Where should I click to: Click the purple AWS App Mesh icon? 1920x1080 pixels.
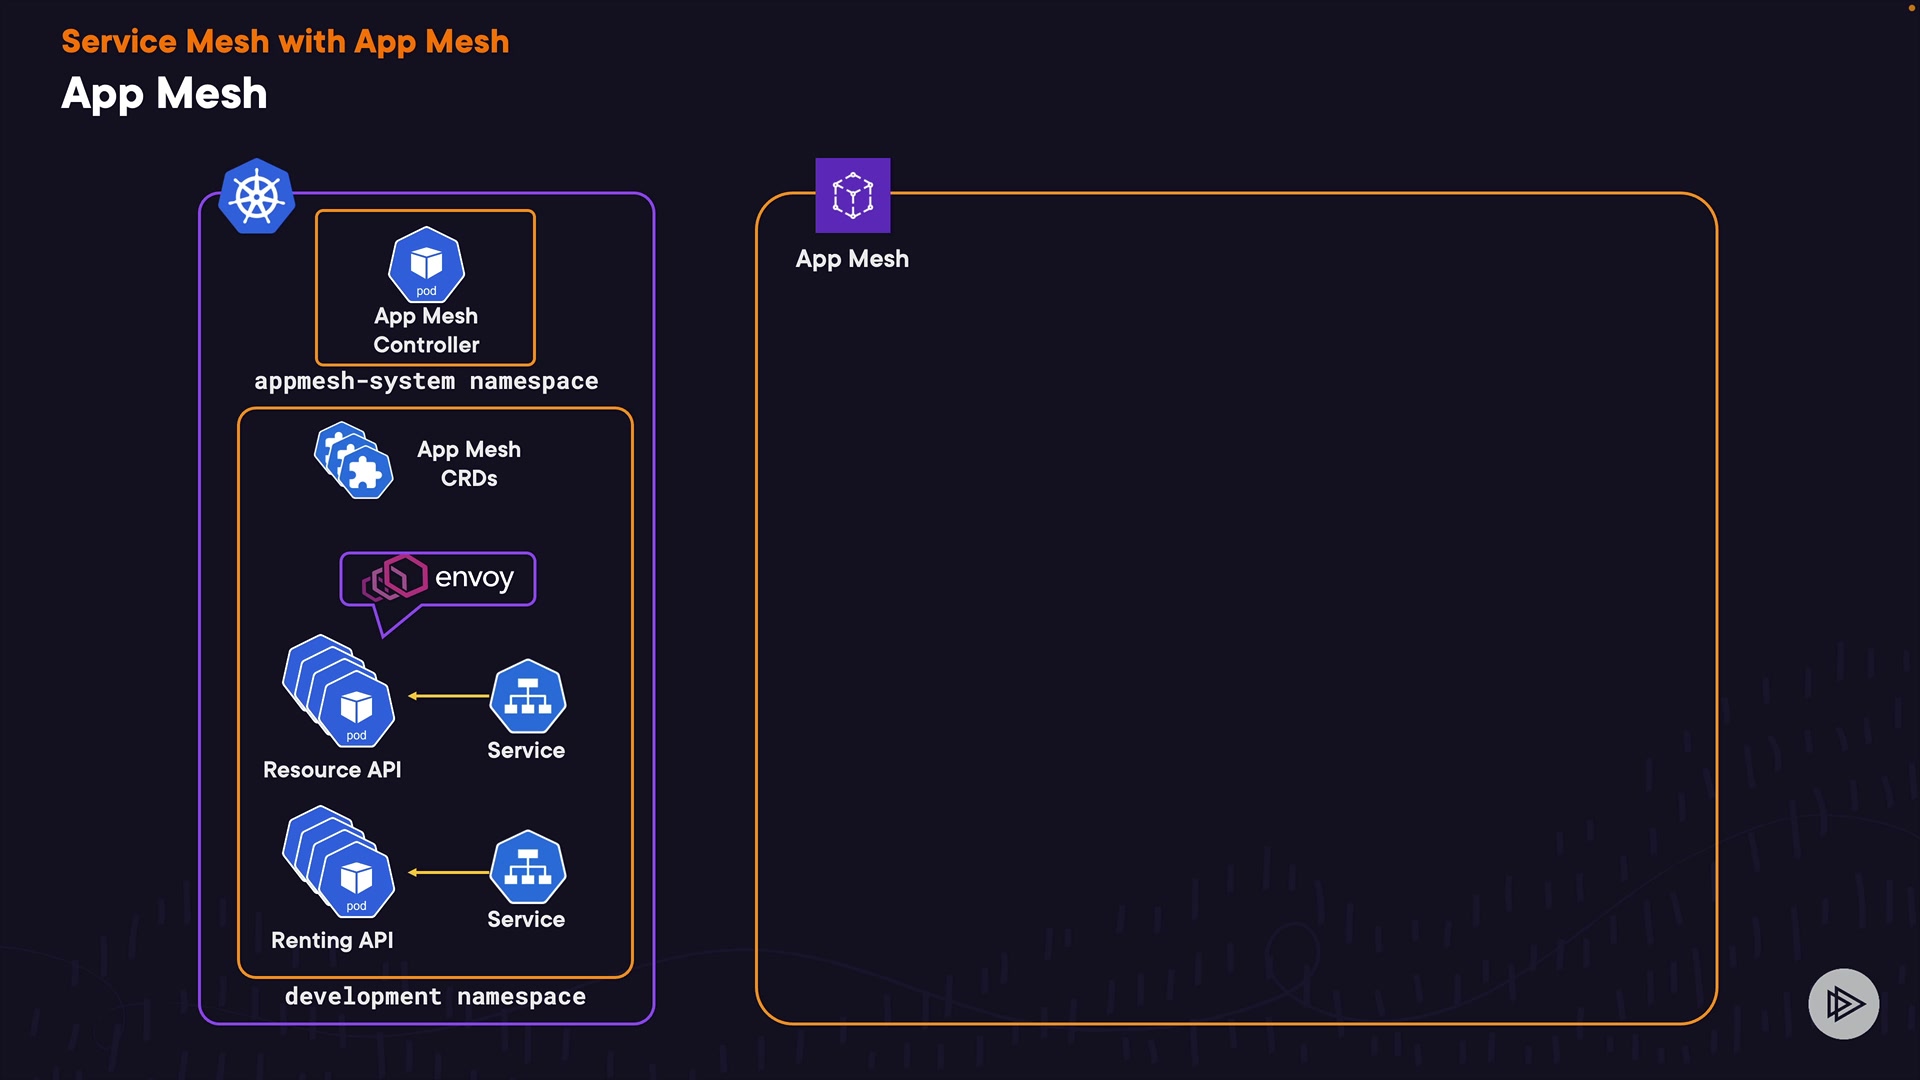(852, 195)
